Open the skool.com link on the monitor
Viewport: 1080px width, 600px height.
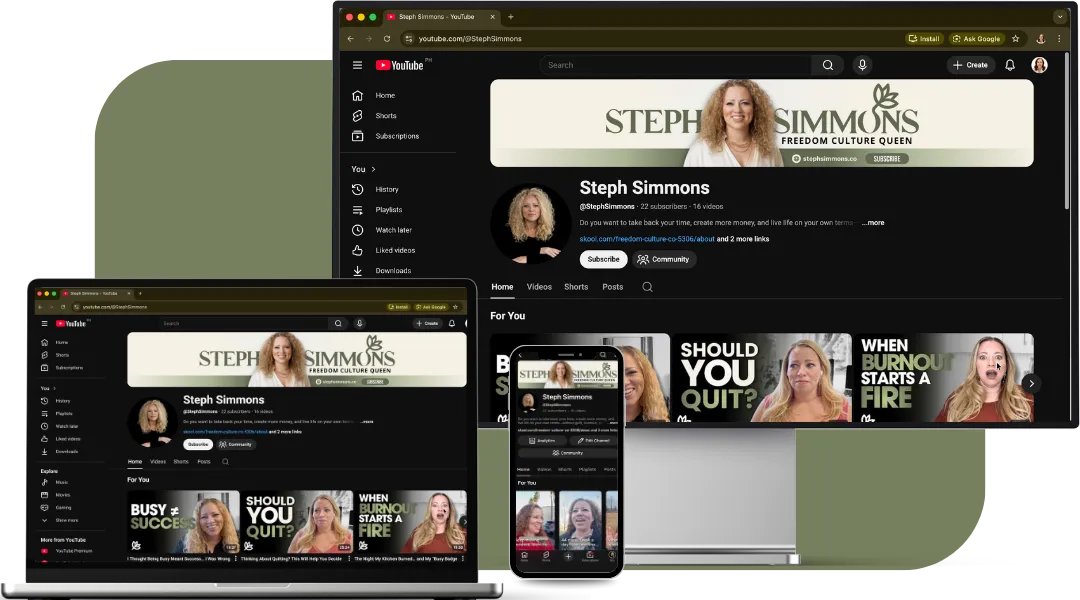[647, 240]
